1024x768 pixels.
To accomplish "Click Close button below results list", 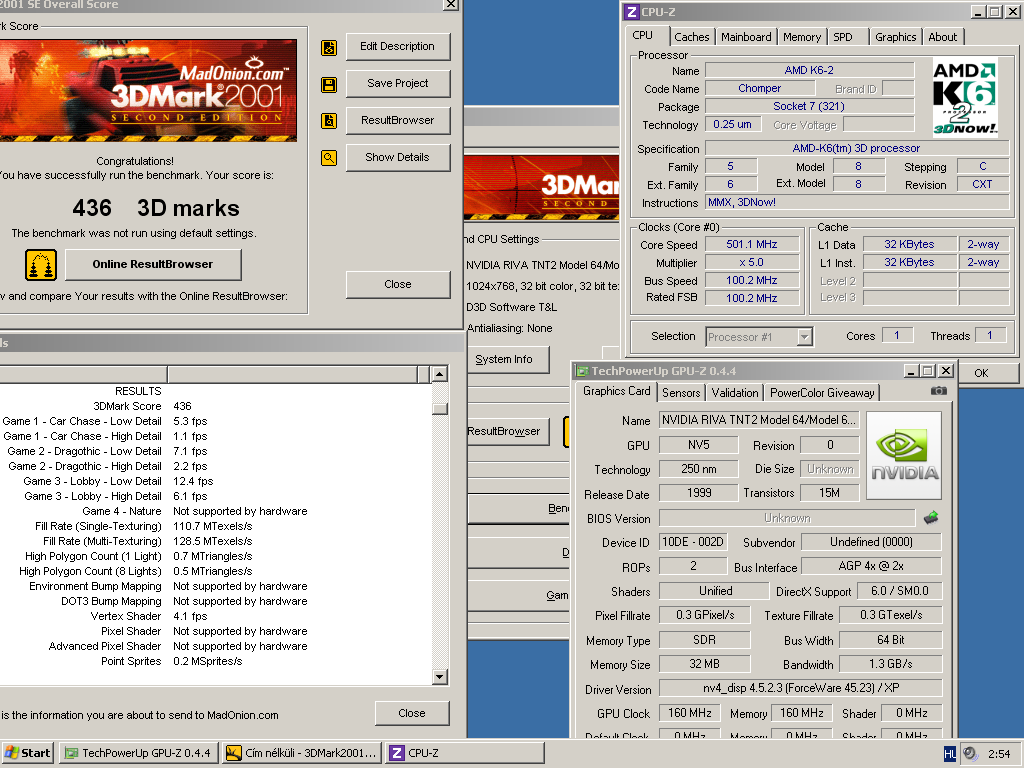I will (411, 713).
